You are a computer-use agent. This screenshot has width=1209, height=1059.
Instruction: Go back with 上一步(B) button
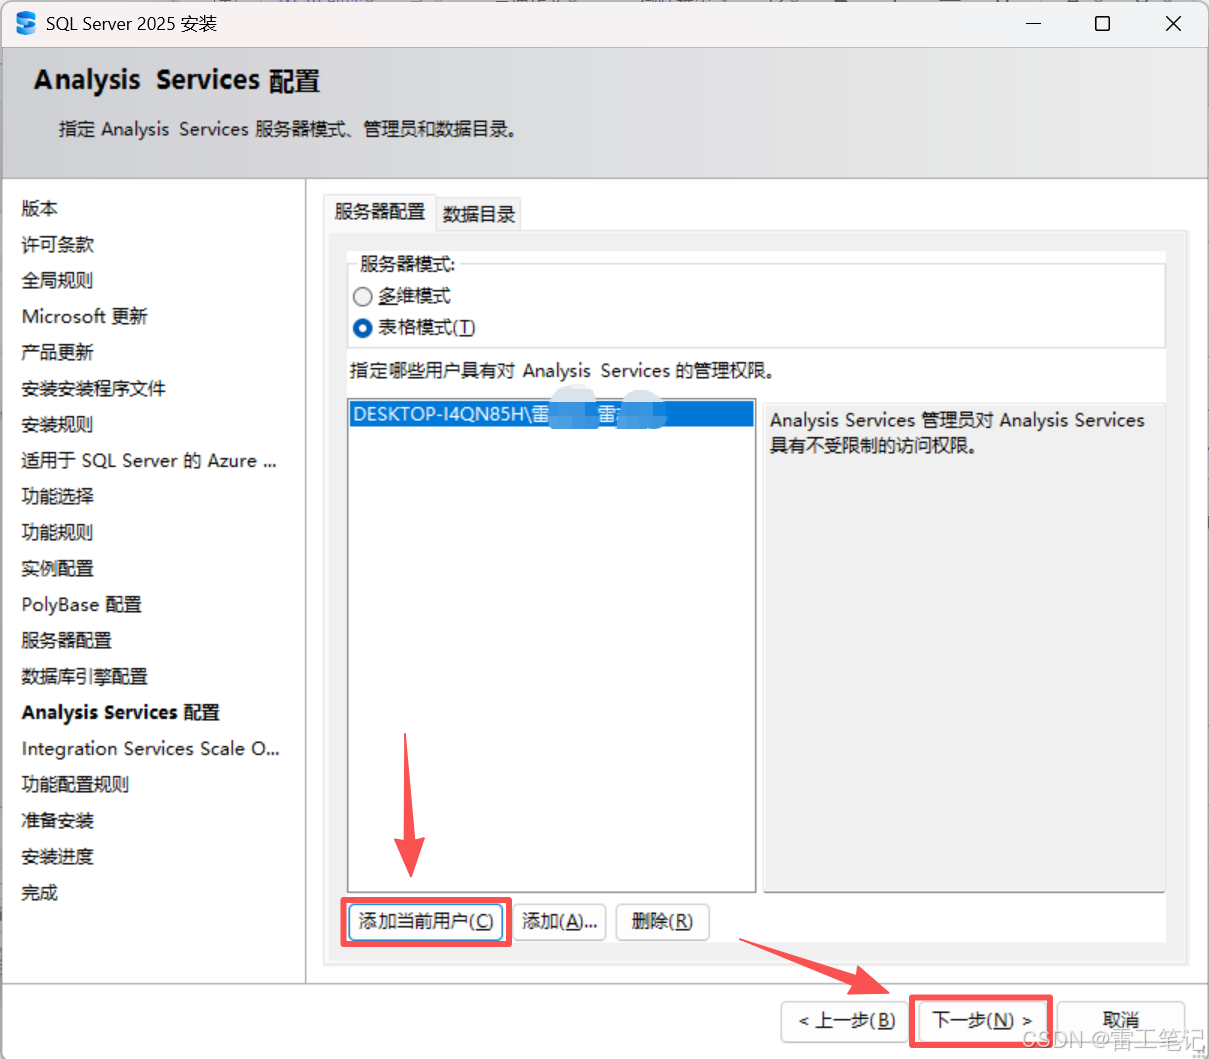[846, 1020]
